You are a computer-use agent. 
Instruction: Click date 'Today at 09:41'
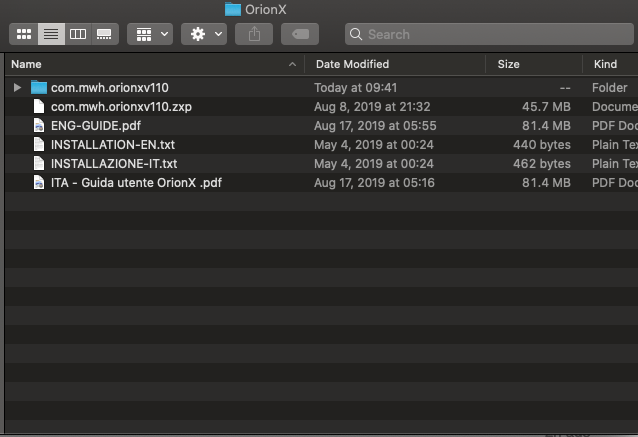356,87
